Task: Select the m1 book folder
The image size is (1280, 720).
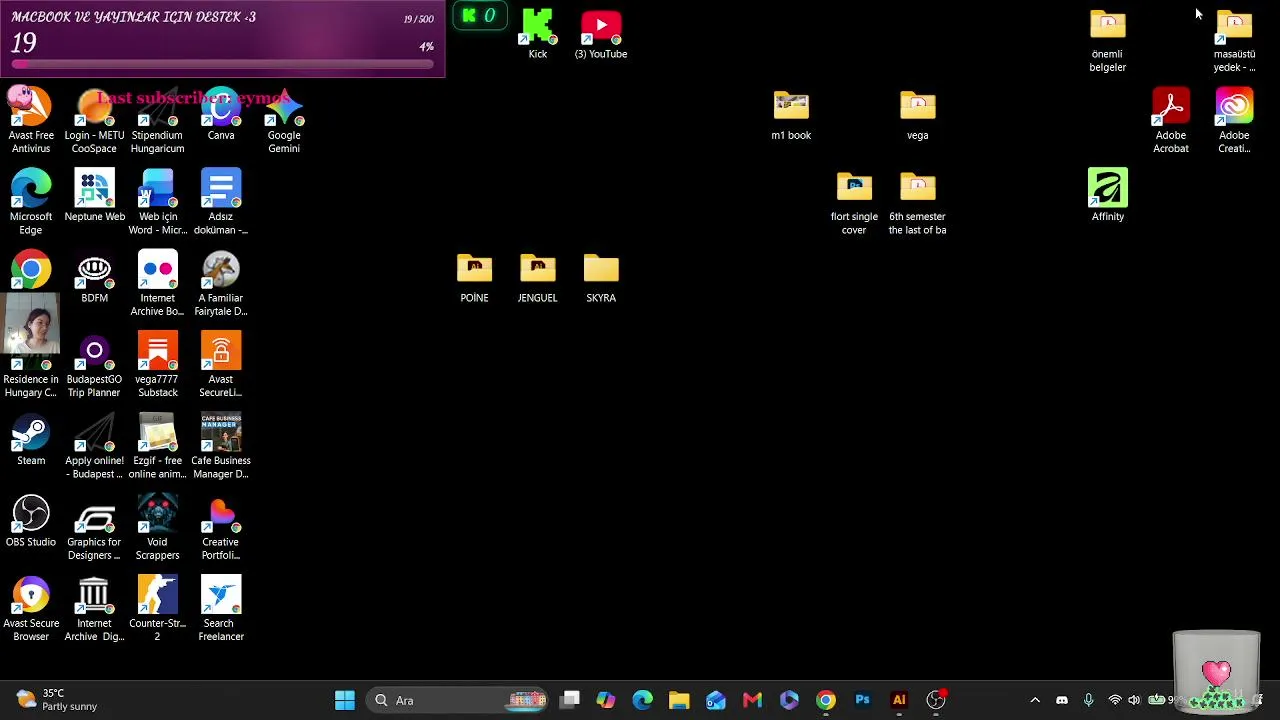Action: pos(791,116)
